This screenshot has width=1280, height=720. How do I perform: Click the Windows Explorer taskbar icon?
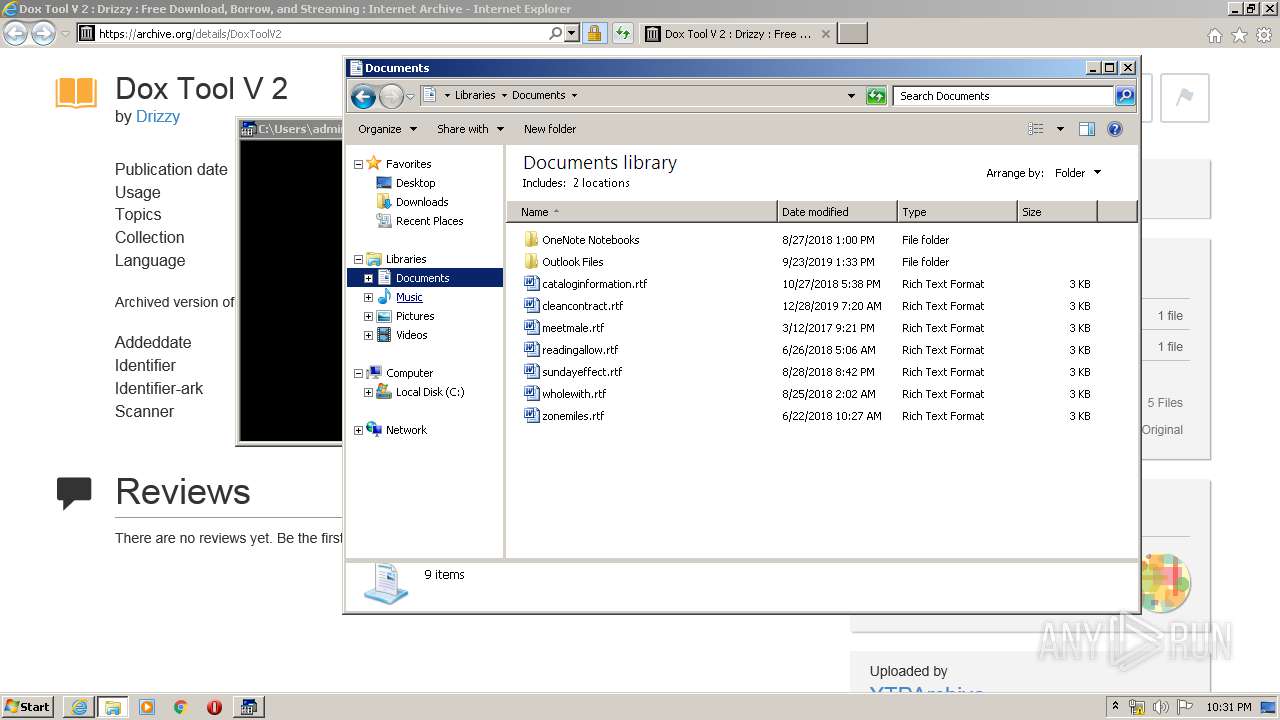[x=112, y=707]
